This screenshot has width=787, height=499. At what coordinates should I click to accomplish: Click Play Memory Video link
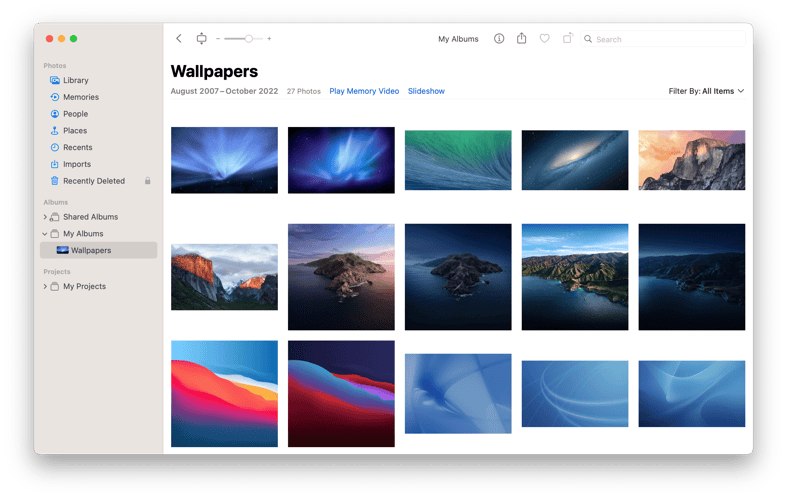pyautogui.click(x=364, y=91)
